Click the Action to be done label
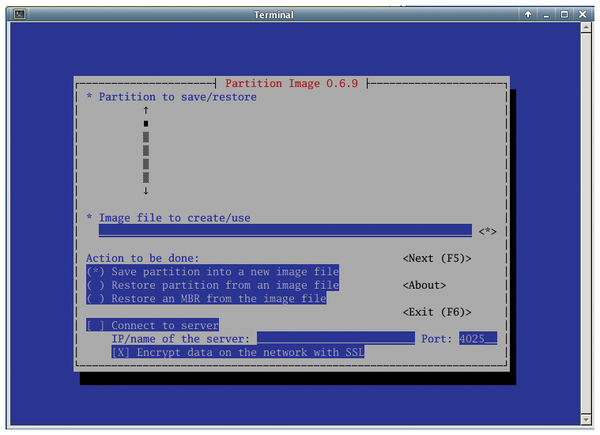600x435 pixels. tap(142, 258)
